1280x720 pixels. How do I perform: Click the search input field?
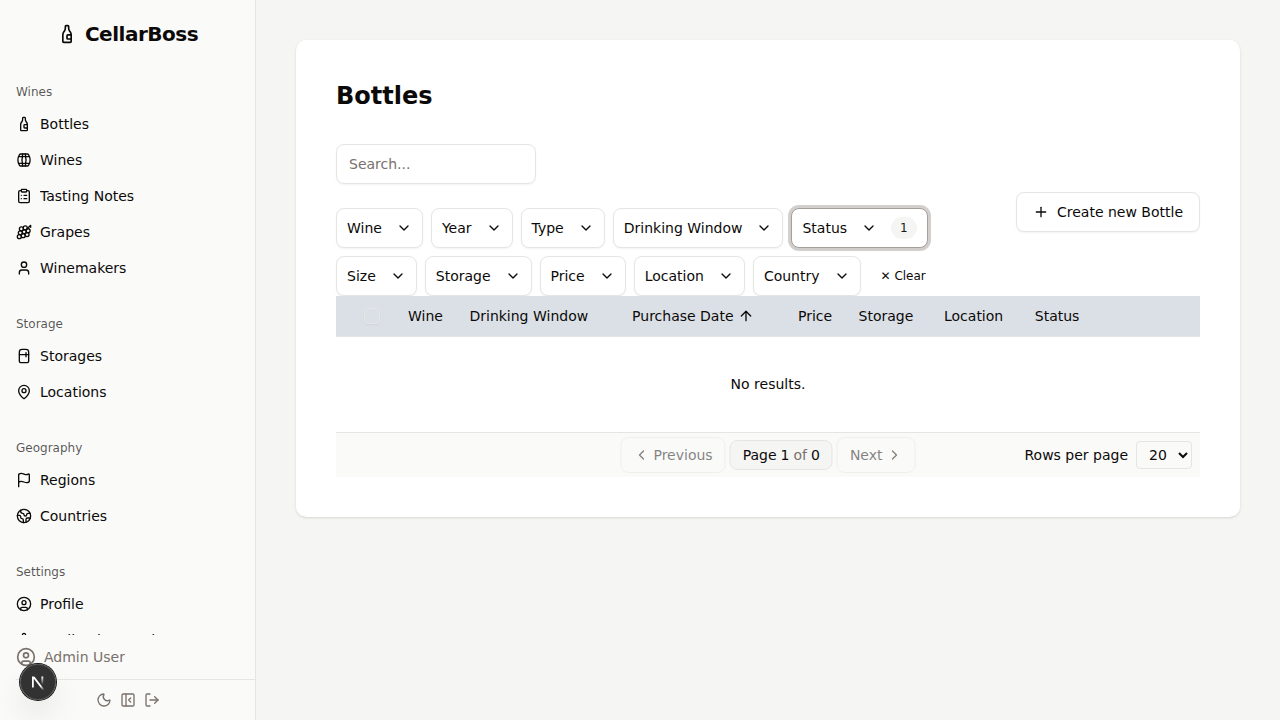point(436,164)
